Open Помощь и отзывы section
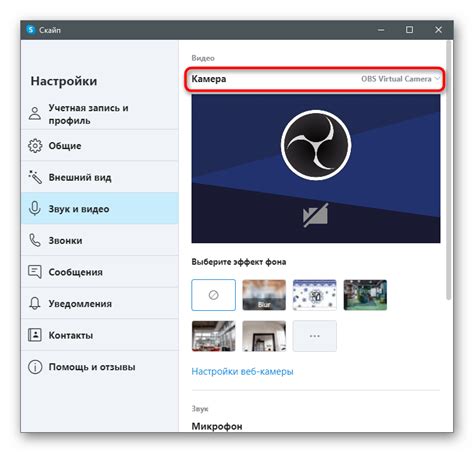This screenshot has height=453, width=474. point(100,367)
